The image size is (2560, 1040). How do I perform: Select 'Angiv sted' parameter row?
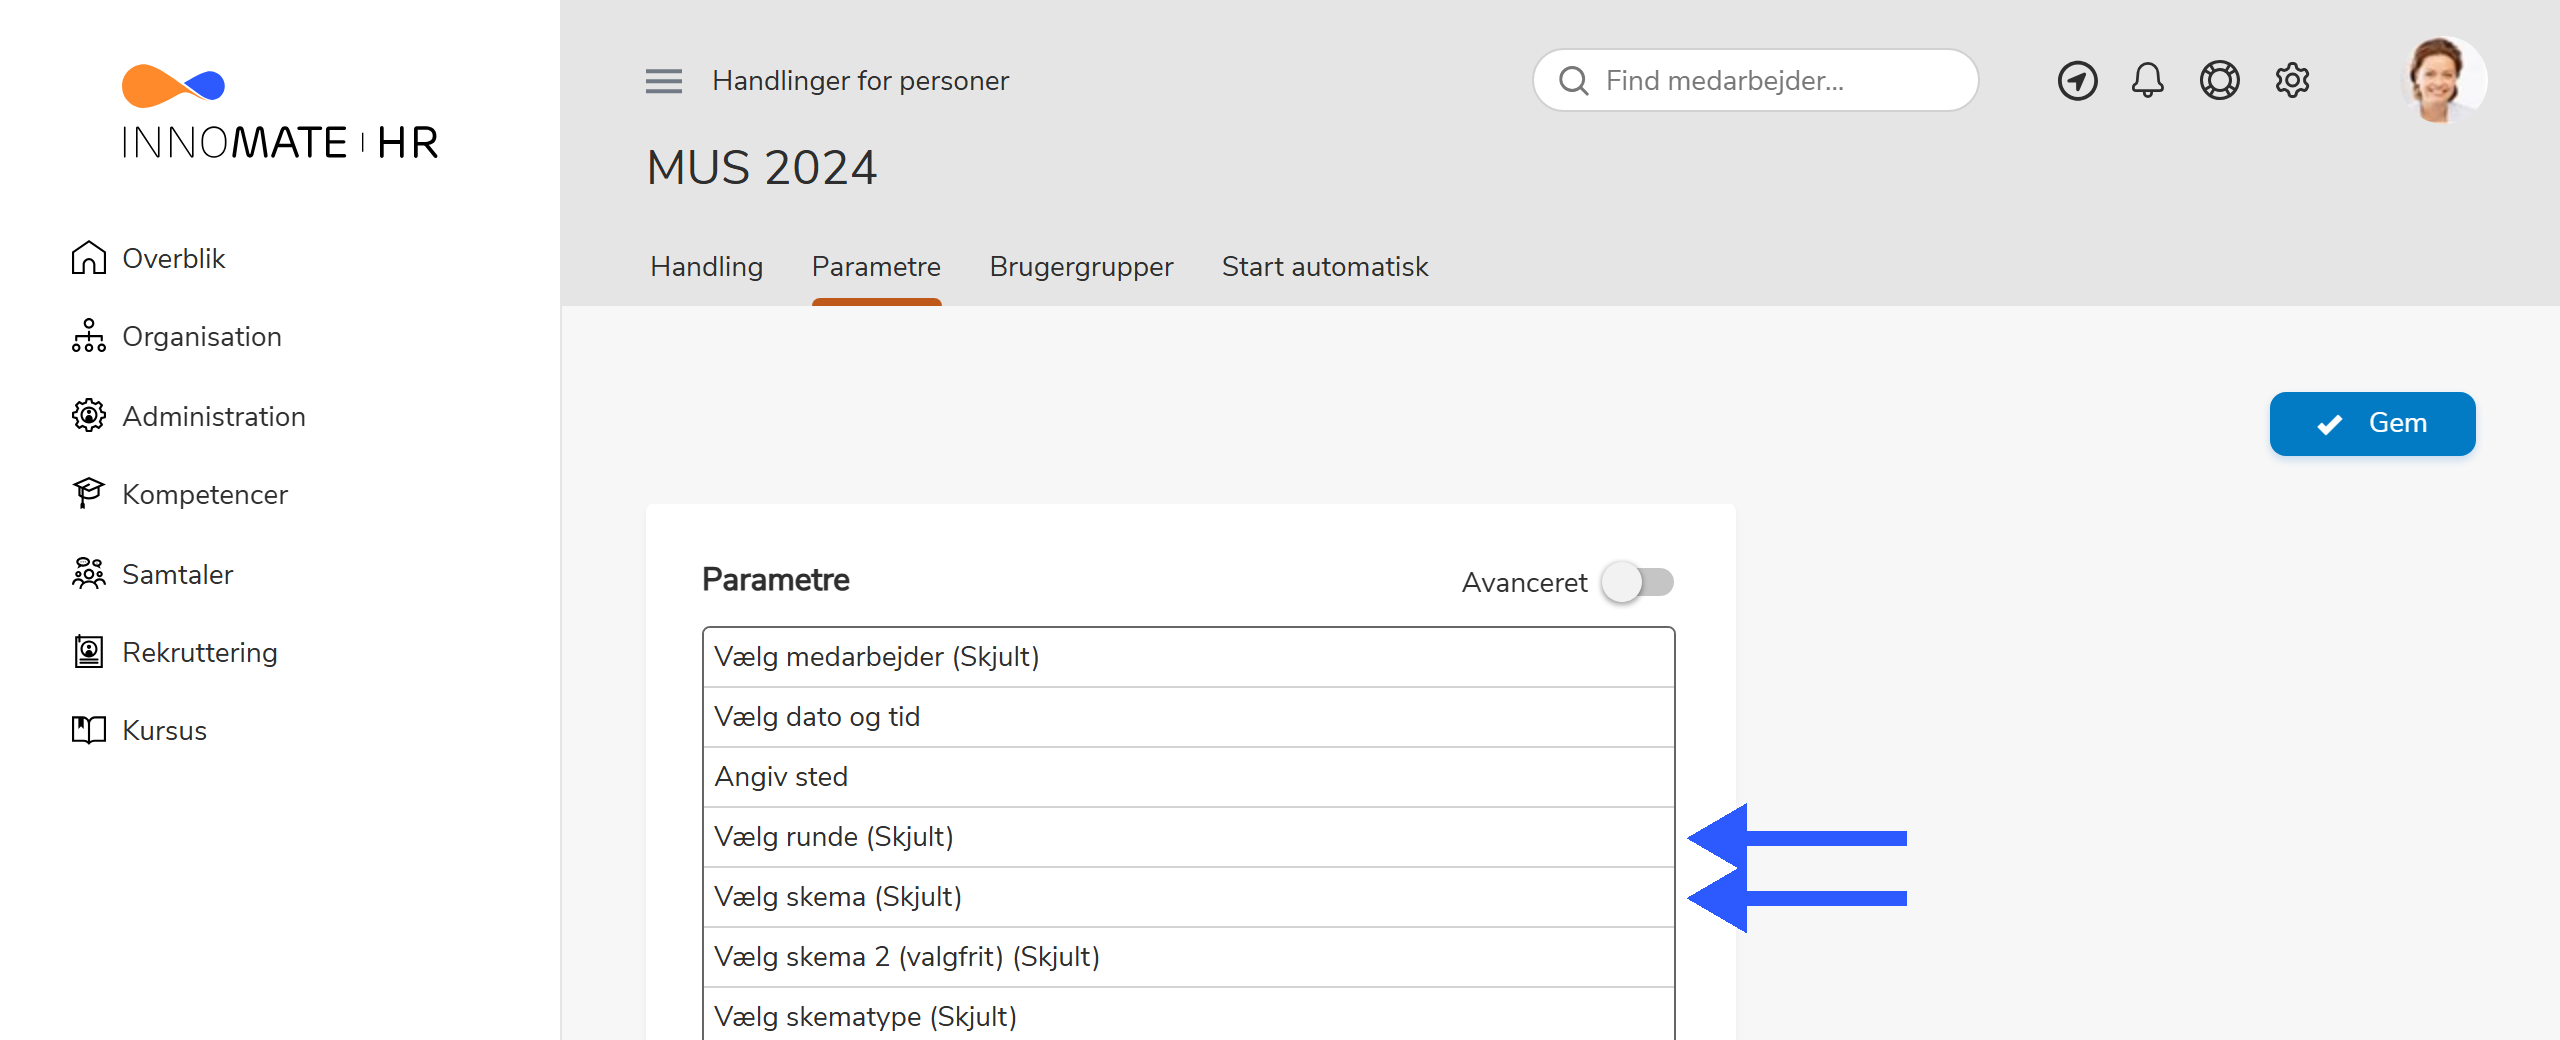1188,777
